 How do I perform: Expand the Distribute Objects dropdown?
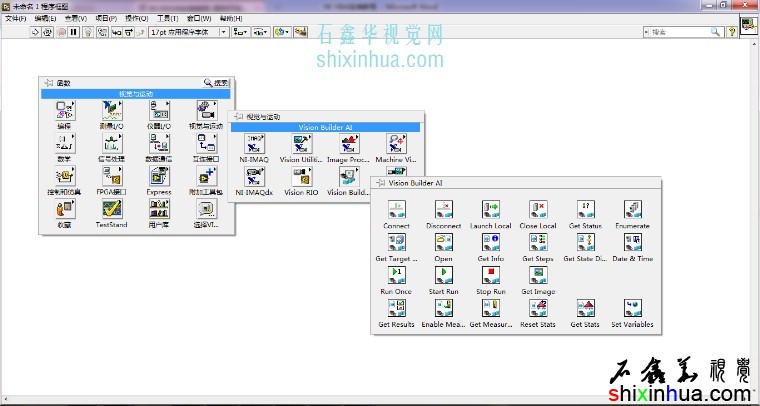pos(263,32)
